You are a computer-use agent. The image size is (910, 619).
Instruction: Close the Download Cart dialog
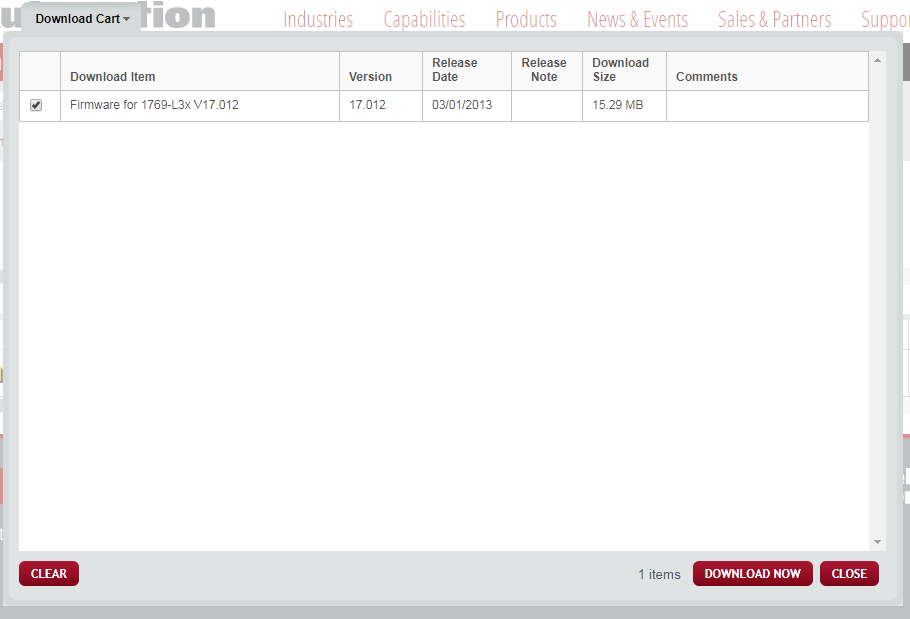point(849,574)
